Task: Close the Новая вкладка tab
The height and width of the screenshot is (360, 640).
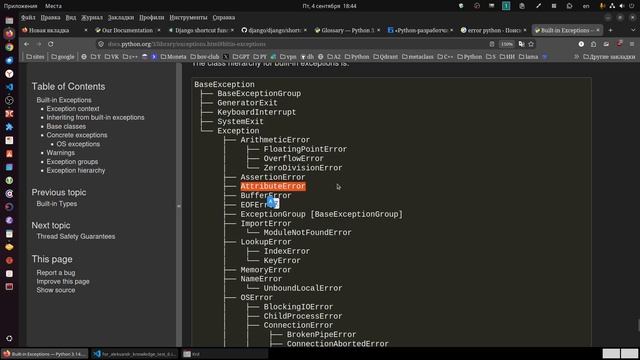Action: (x=86, y=30)
